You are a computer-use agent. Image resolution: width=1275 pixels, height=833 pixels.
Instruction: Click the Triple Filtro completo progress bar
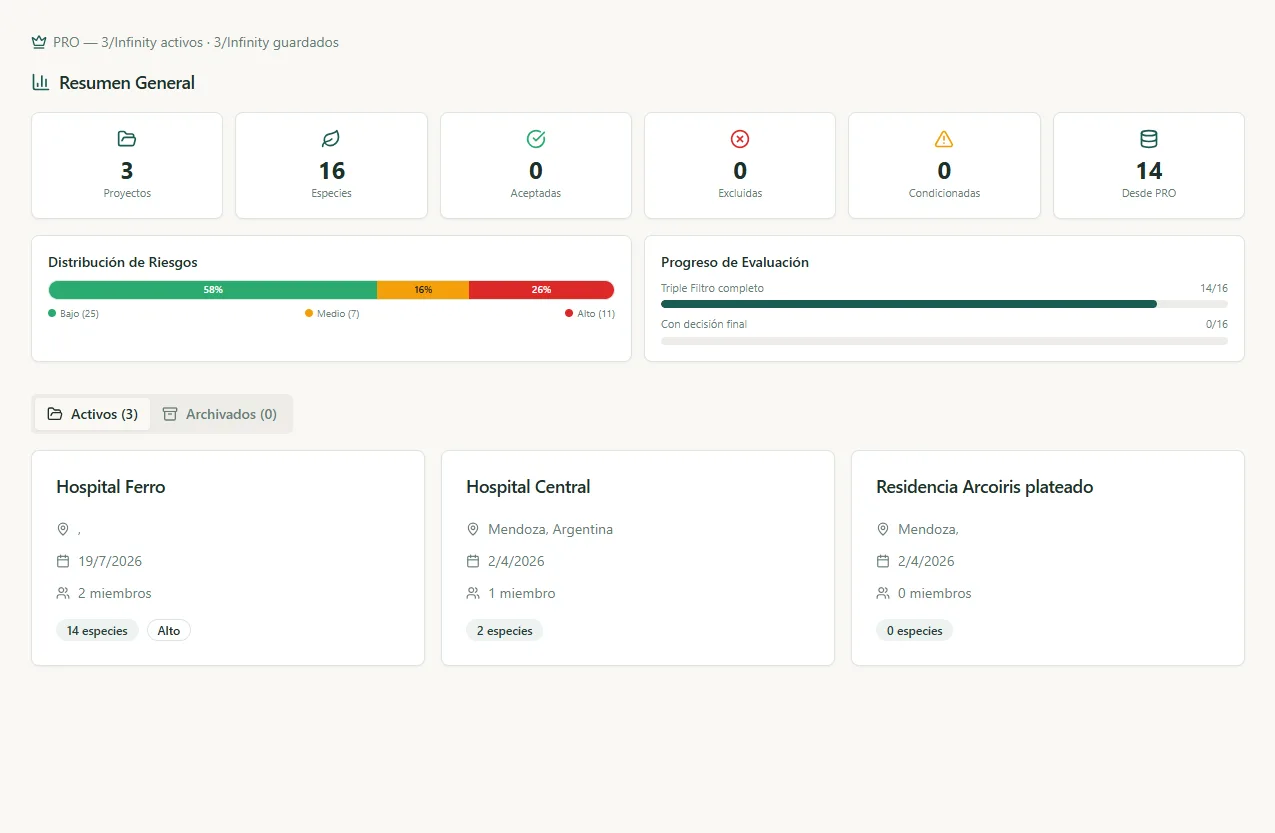click(944, 304)
